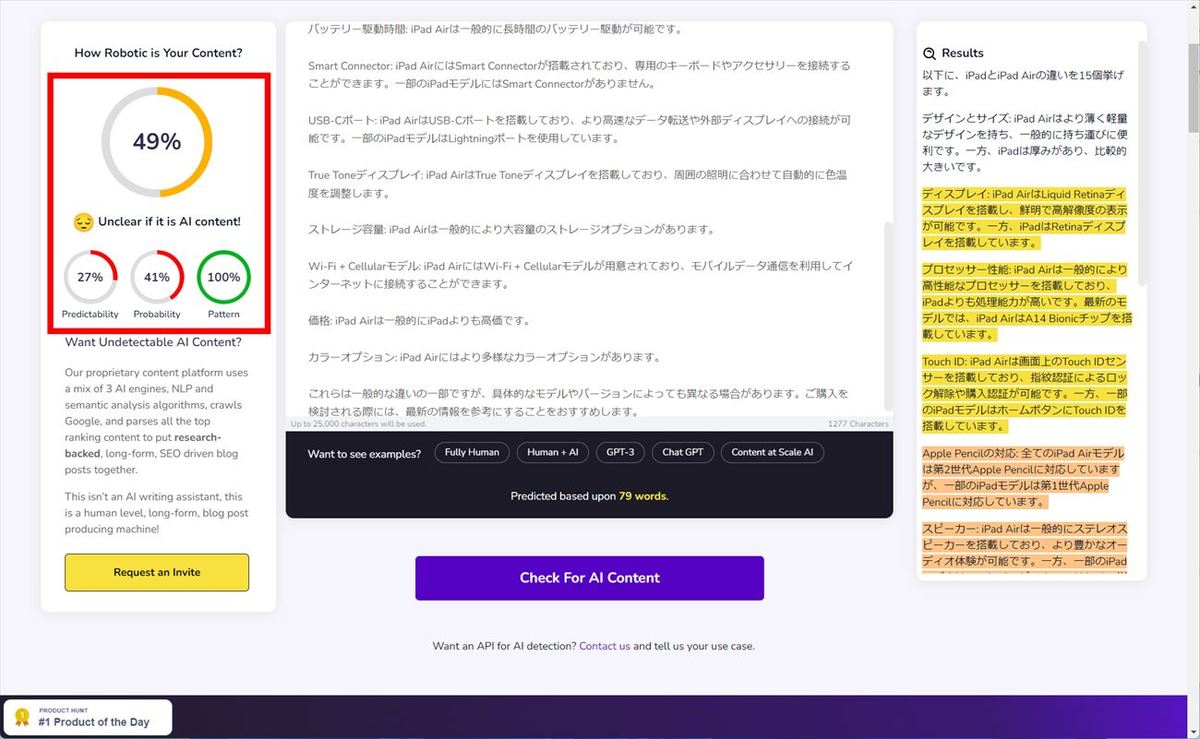This screenshot has height=739, width=1200.
Task: Click the 'USB-Cポート' line in text area
Action: point(579,129)
